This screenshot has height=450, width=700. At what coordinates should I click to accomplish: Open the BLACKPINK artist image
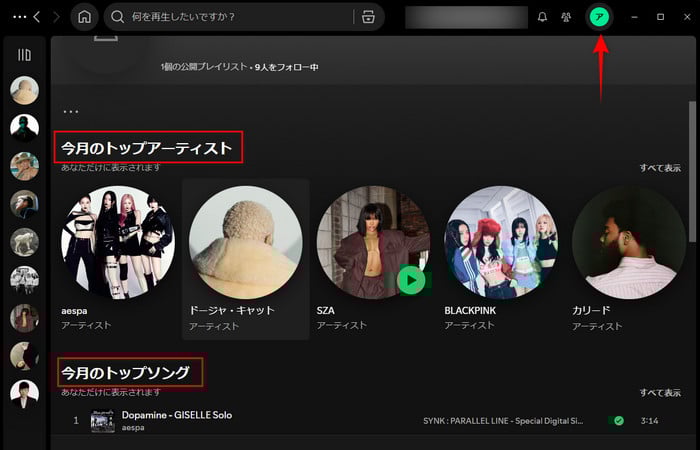(501, 242)
